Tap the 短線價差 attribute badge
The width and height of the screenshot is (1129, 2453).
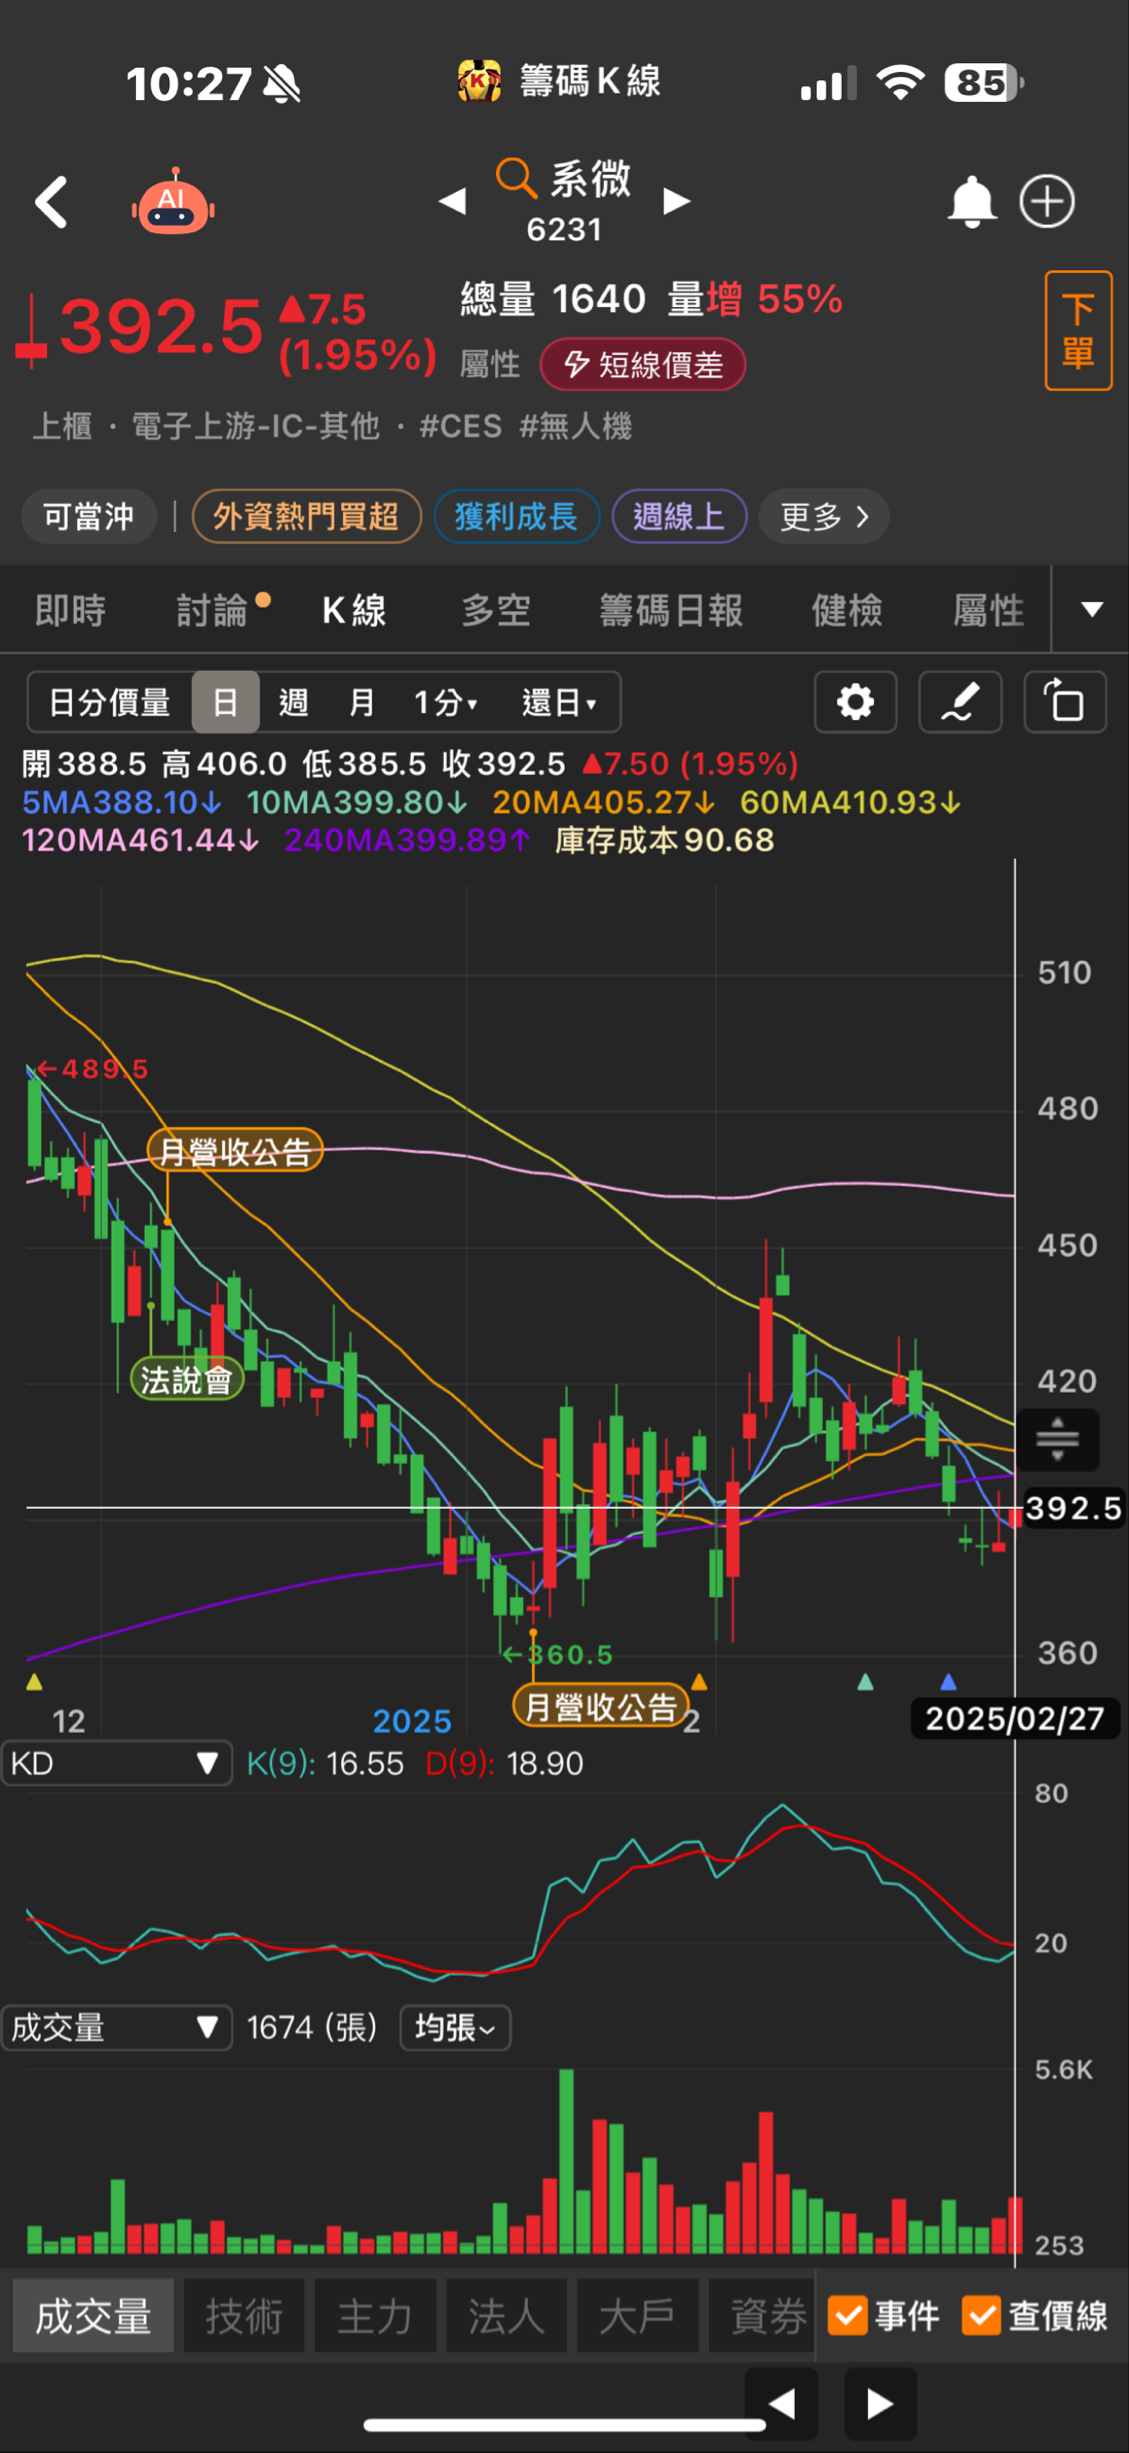[642, 364]
